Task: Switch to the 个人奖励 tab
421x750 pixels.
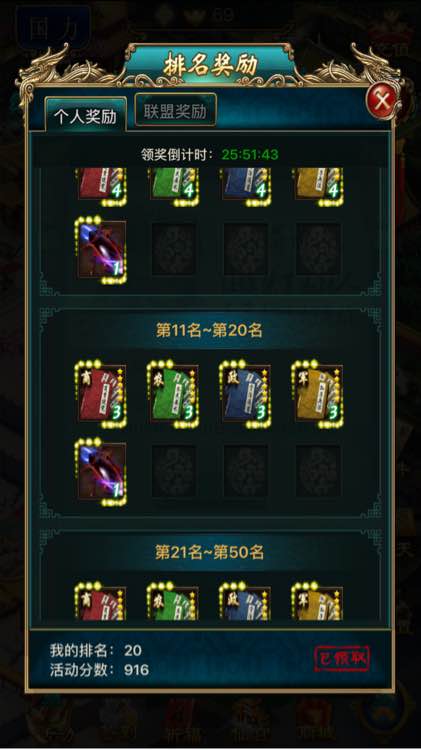Action: pyautogui.click(x=86, y=115)
